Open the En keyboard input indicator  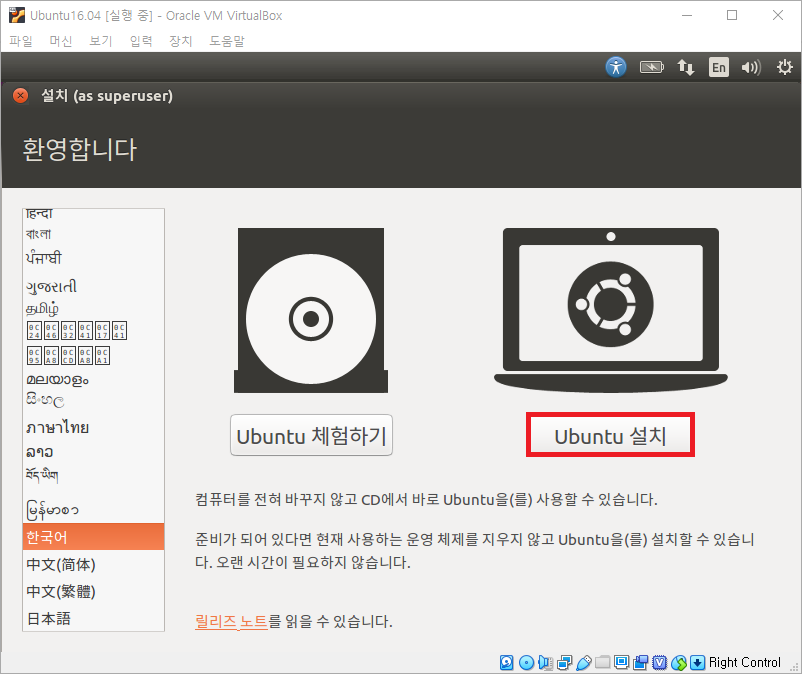pyautogui.click(x=719, y=67)
